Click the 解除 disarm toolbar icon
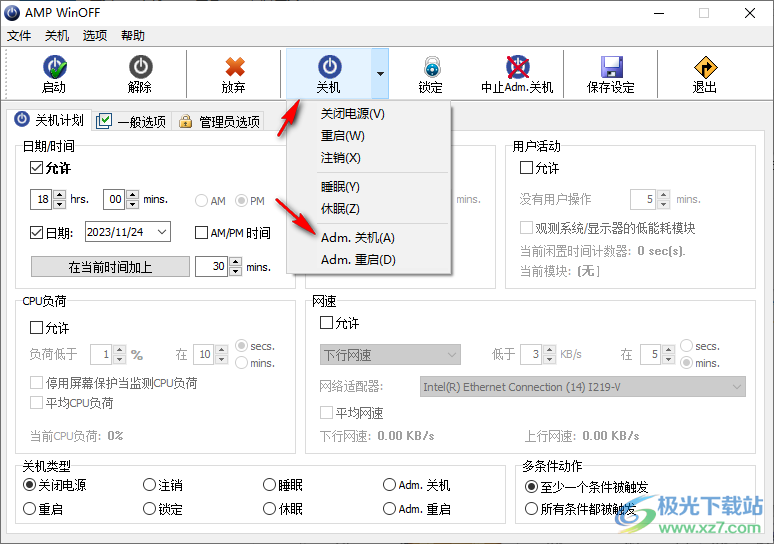This screenshot has width=774, height=544. pos(141,67)
